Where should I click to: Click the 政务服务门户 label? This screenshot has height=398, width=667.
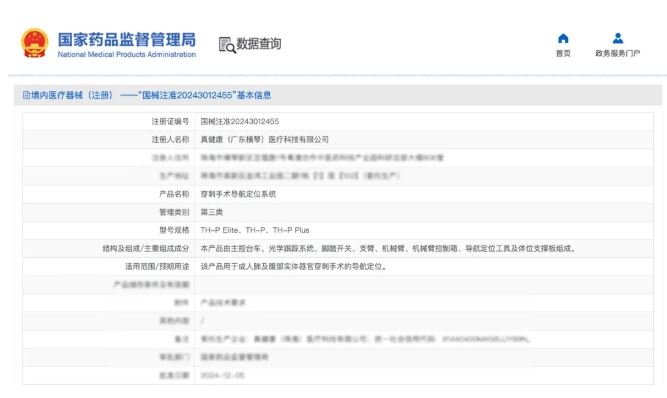pyautogui.click(x=618, y=53)
